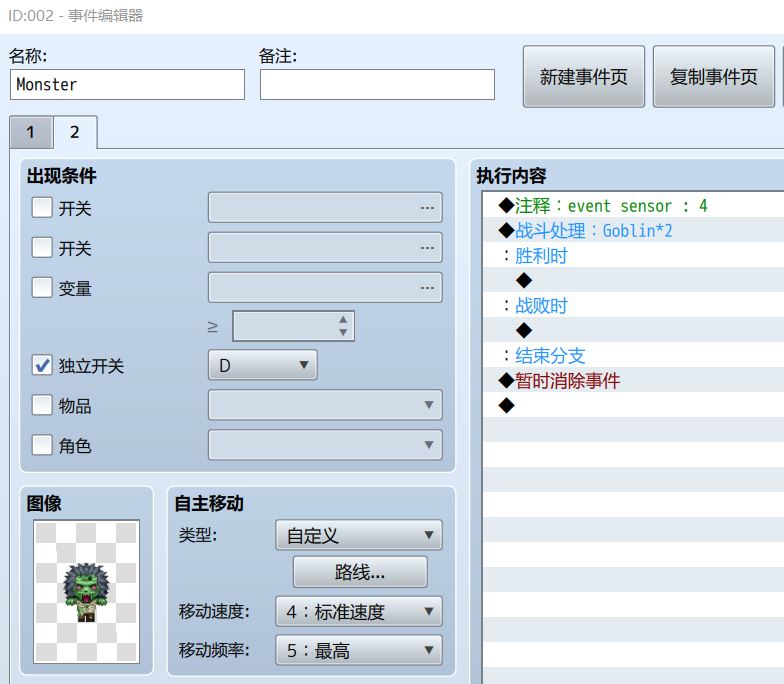Enable the second 开关 condition checkbox
Viewport: 784px width, 684px height.
pos(42,248)
